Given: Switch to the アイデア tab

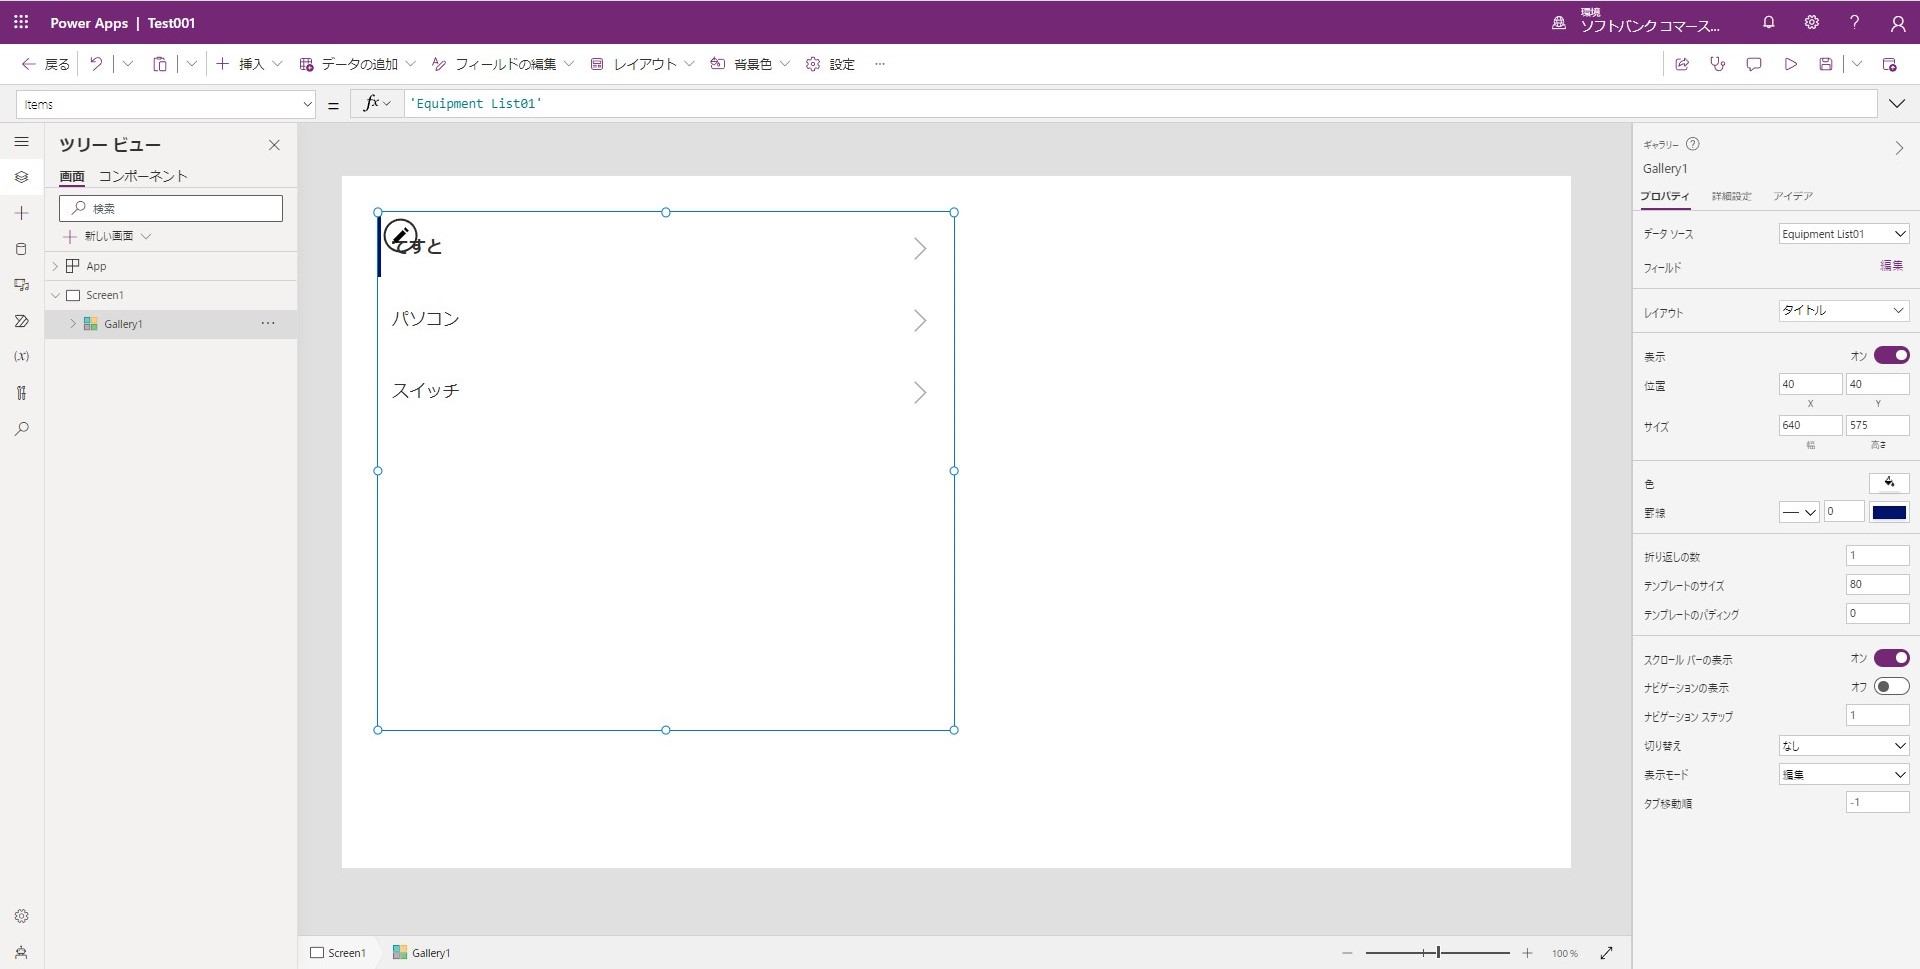Looking at the screenshot, I should 1792,196.
